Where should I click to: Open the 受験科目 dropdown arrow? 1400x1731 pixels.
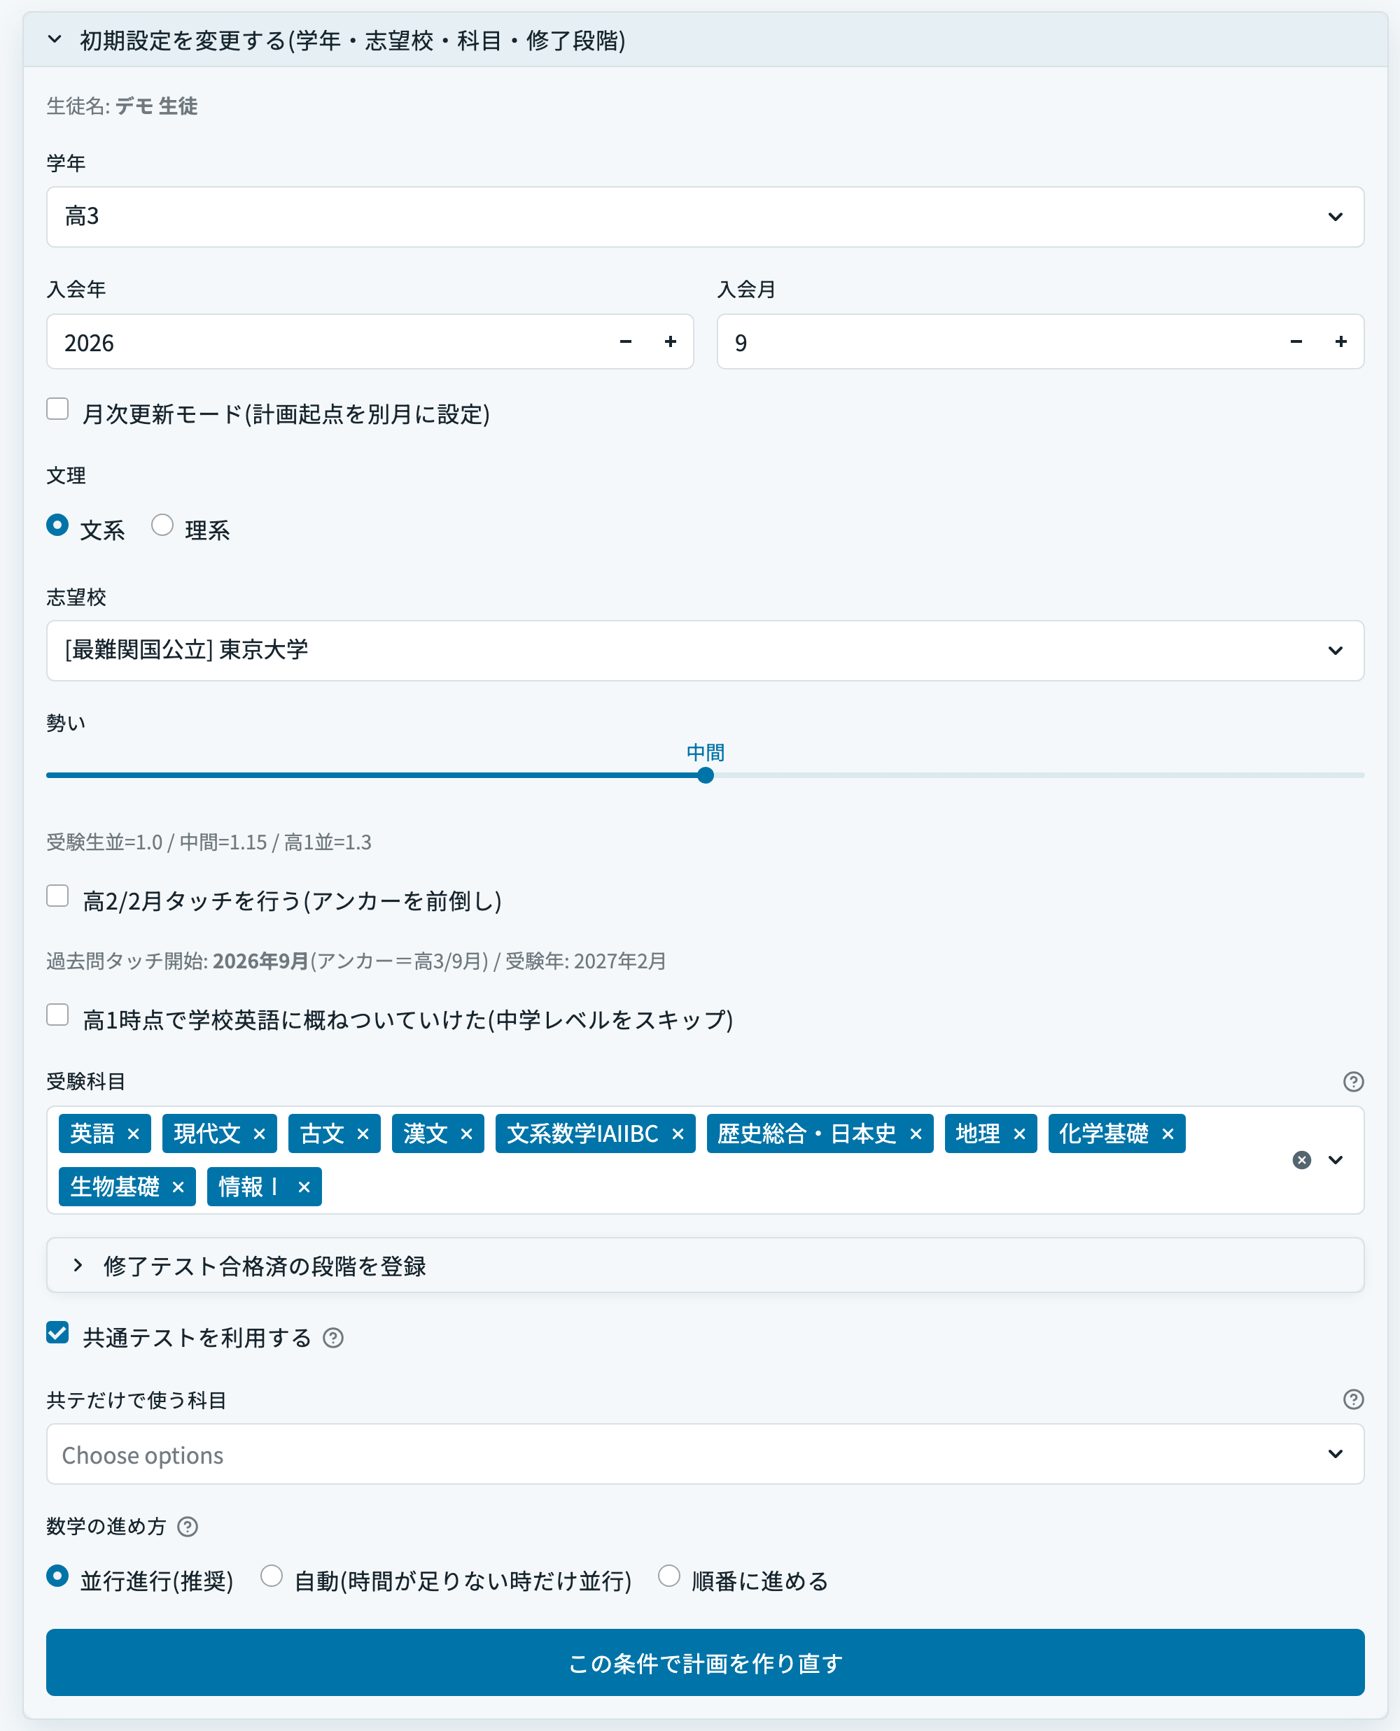click(x=1336, y=1160)
